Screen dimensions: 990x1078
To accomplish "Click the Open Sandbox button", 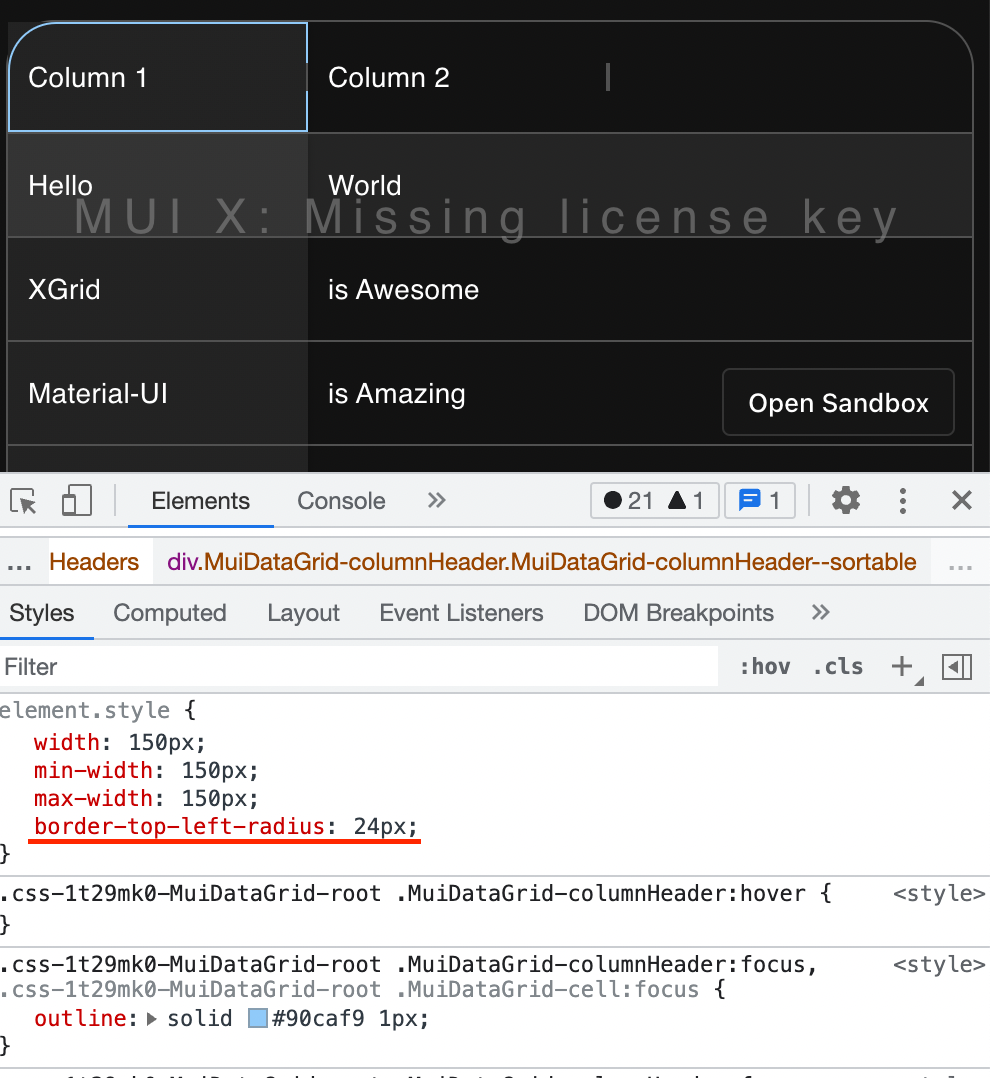I will [x=838, y=402].
